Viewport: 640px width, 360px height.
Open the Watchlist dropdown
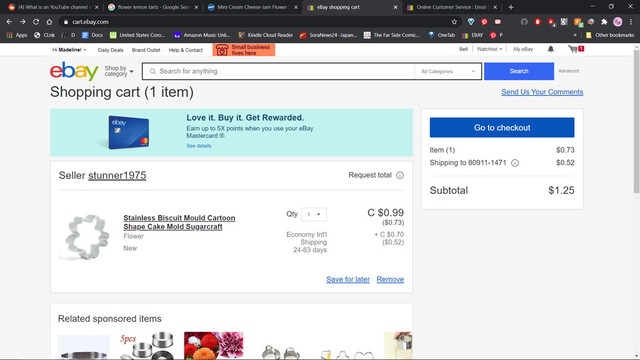click(489, 49)
